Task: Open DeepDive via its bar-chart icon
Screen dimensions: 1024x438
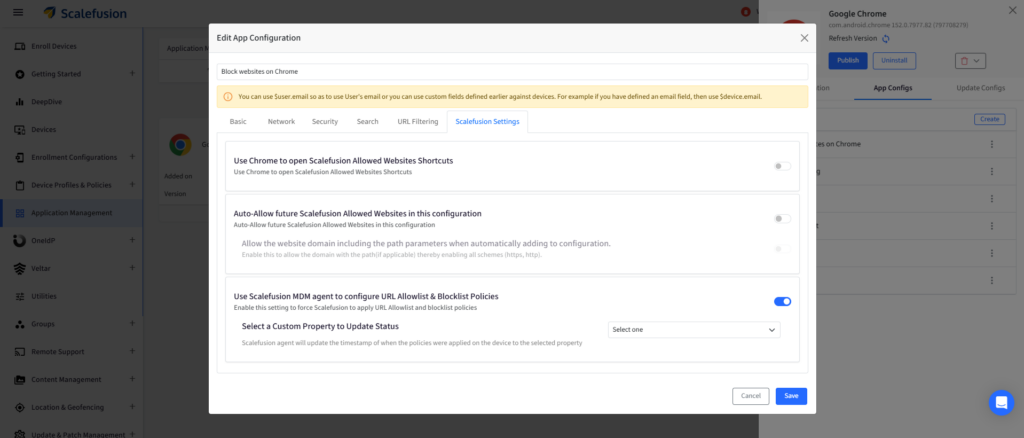Action: point(20,102)
